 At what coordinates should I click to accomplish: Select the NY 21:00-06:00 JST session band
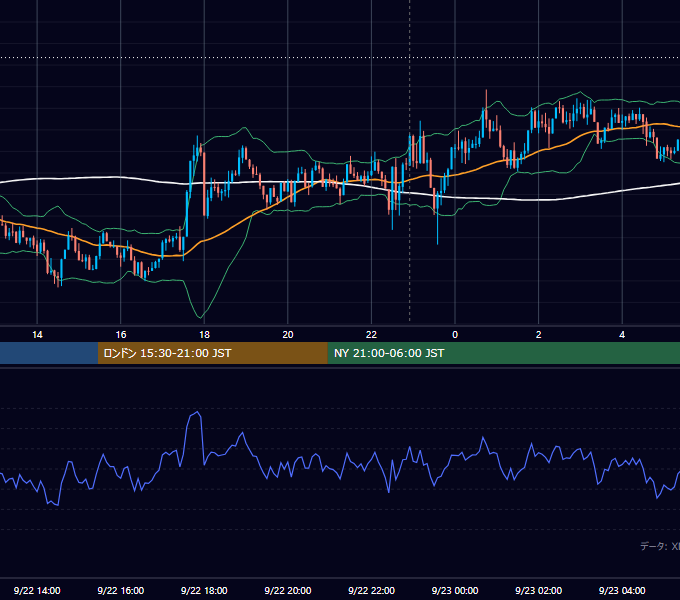tap(503, 353)
